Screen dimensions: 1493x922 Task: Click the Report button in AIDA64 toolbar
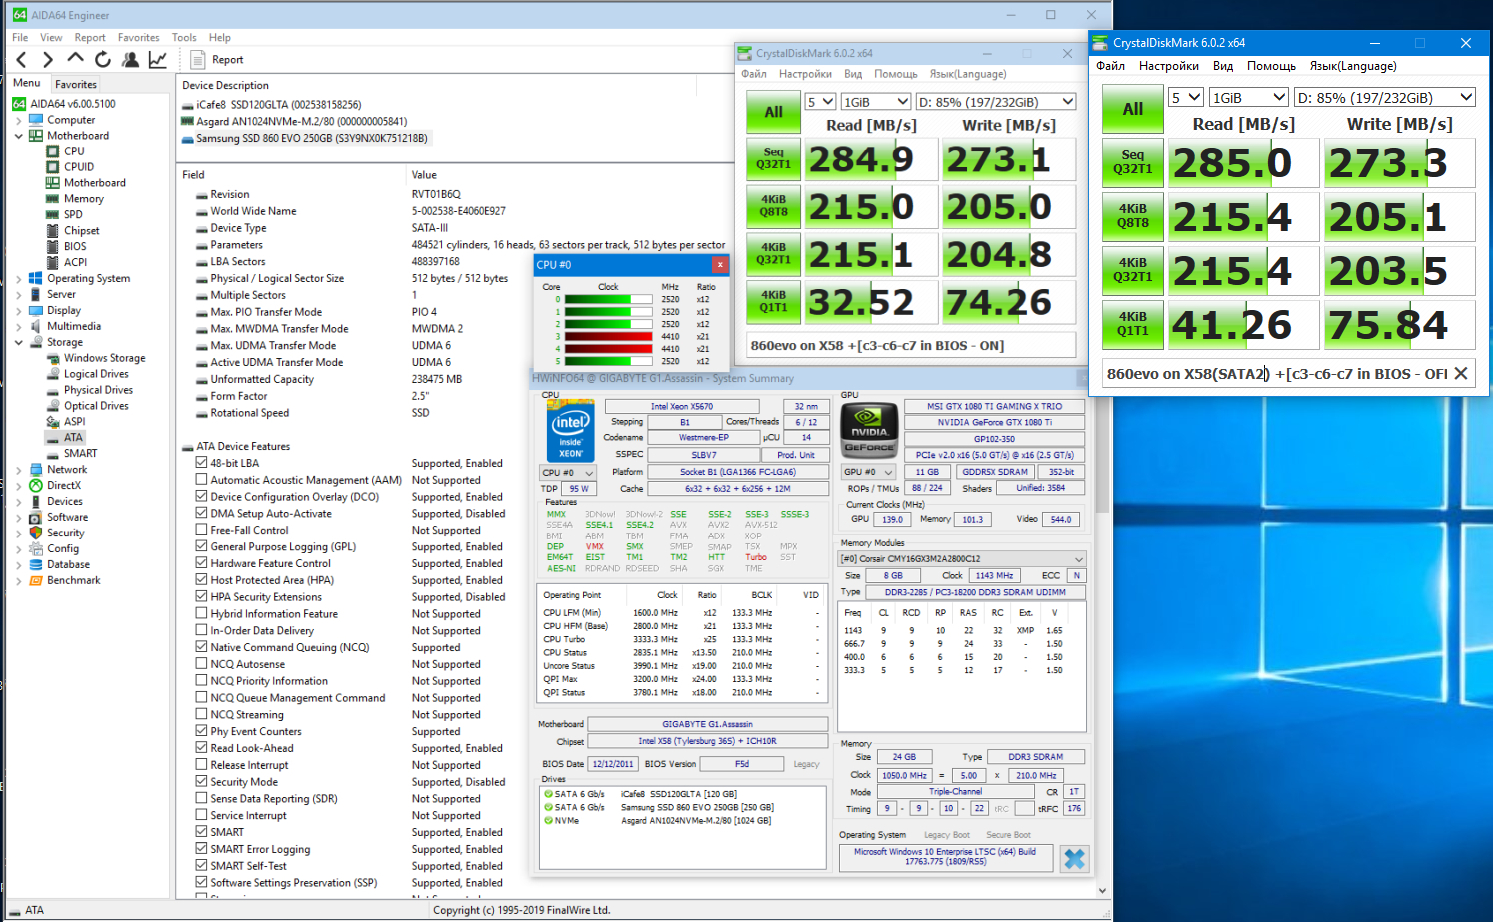[217, 60]
